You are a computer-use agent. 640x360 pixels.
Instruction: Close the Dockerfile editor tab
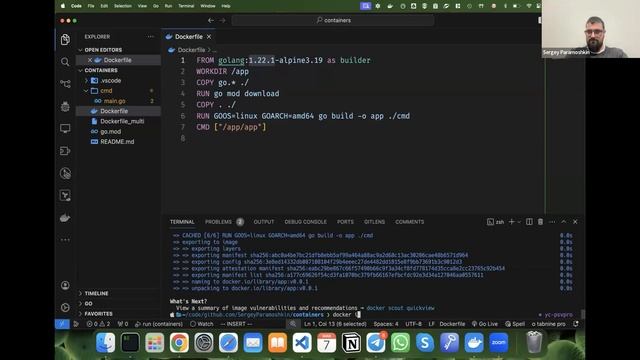(x=209, y=37)
